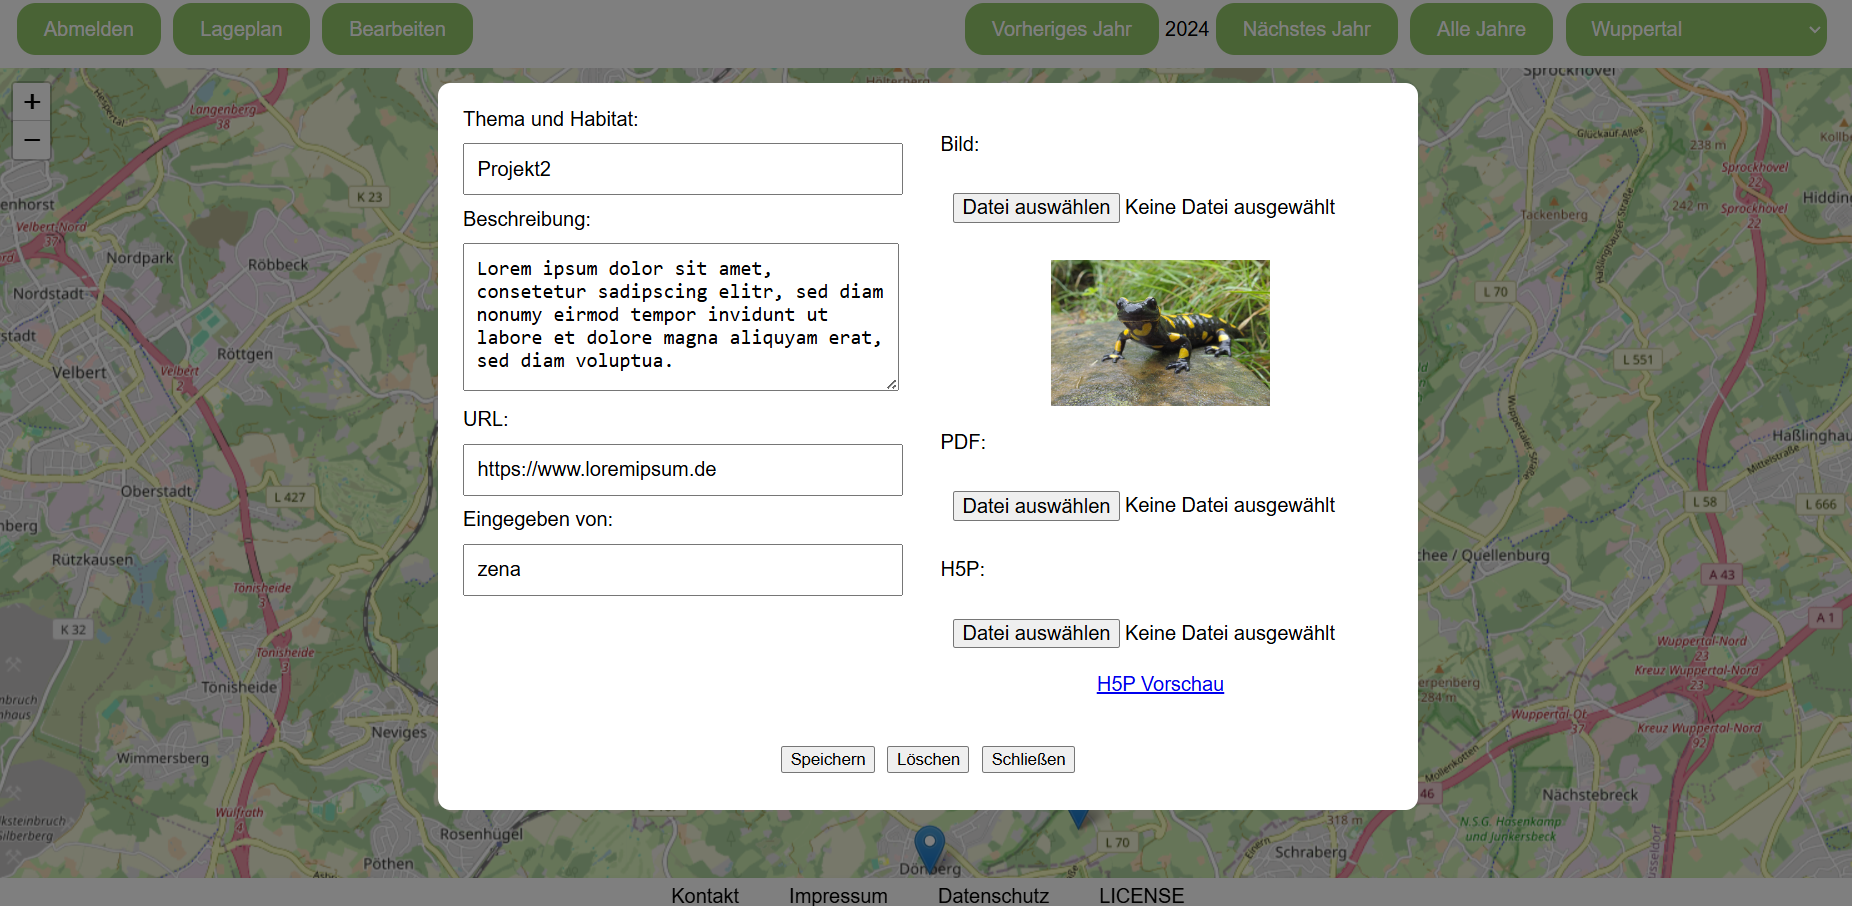
Task: Click into the Beschreibung text area
Action: (680, 316)
